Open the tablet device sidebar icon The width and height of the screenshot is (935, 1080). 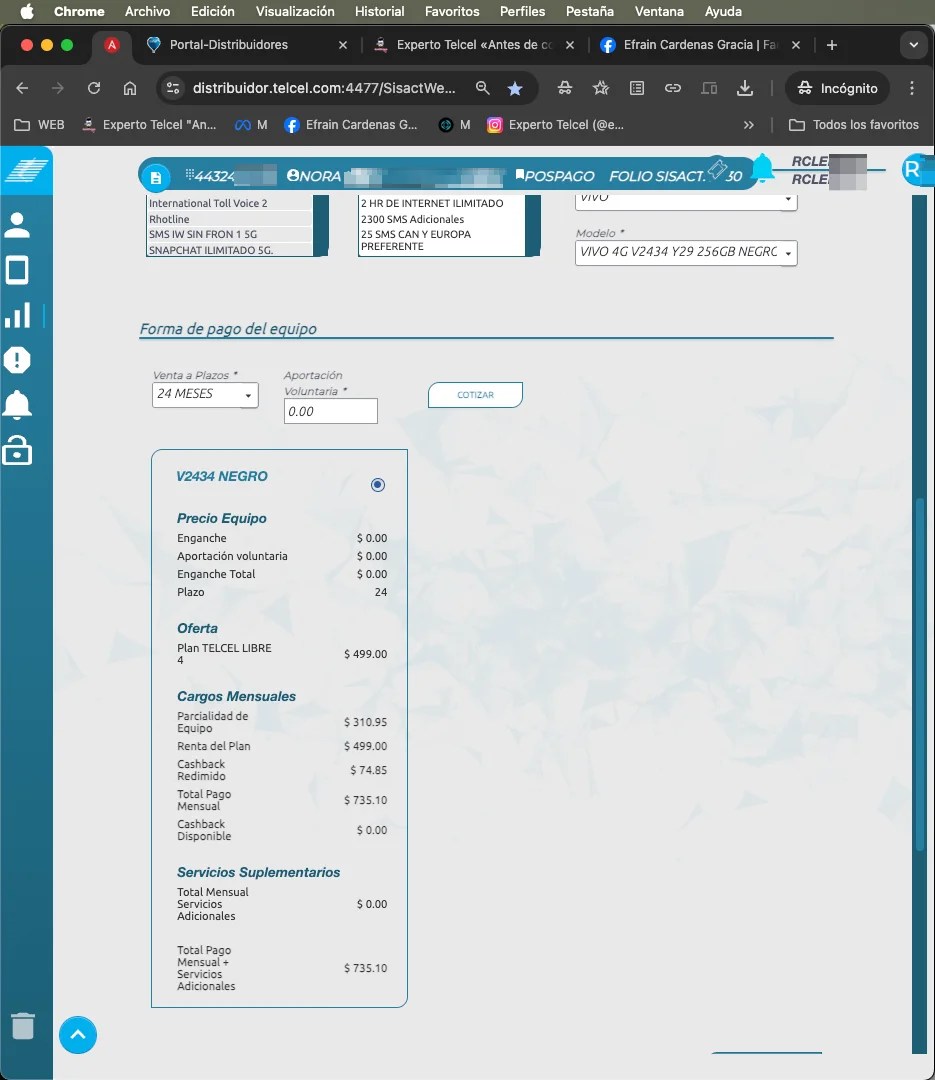(x=17, y=270)
